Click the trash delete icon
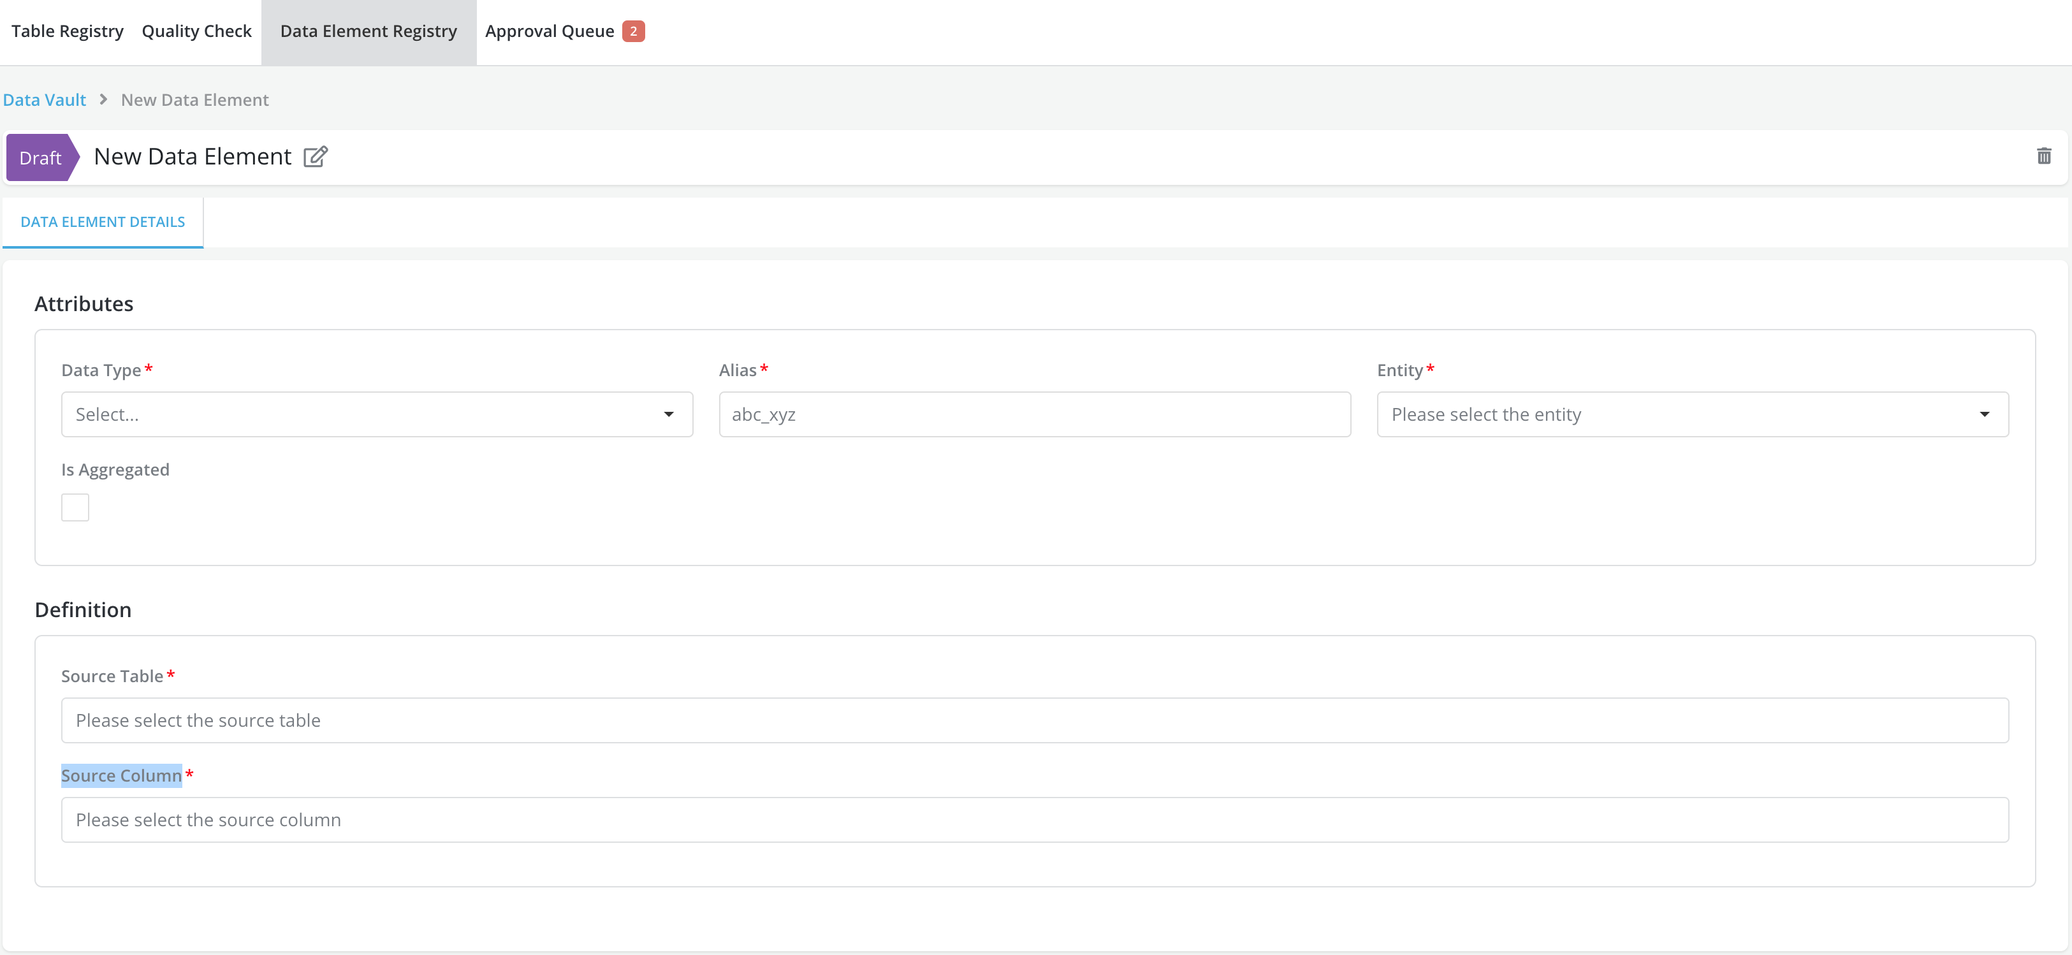 coord(2043,156)
